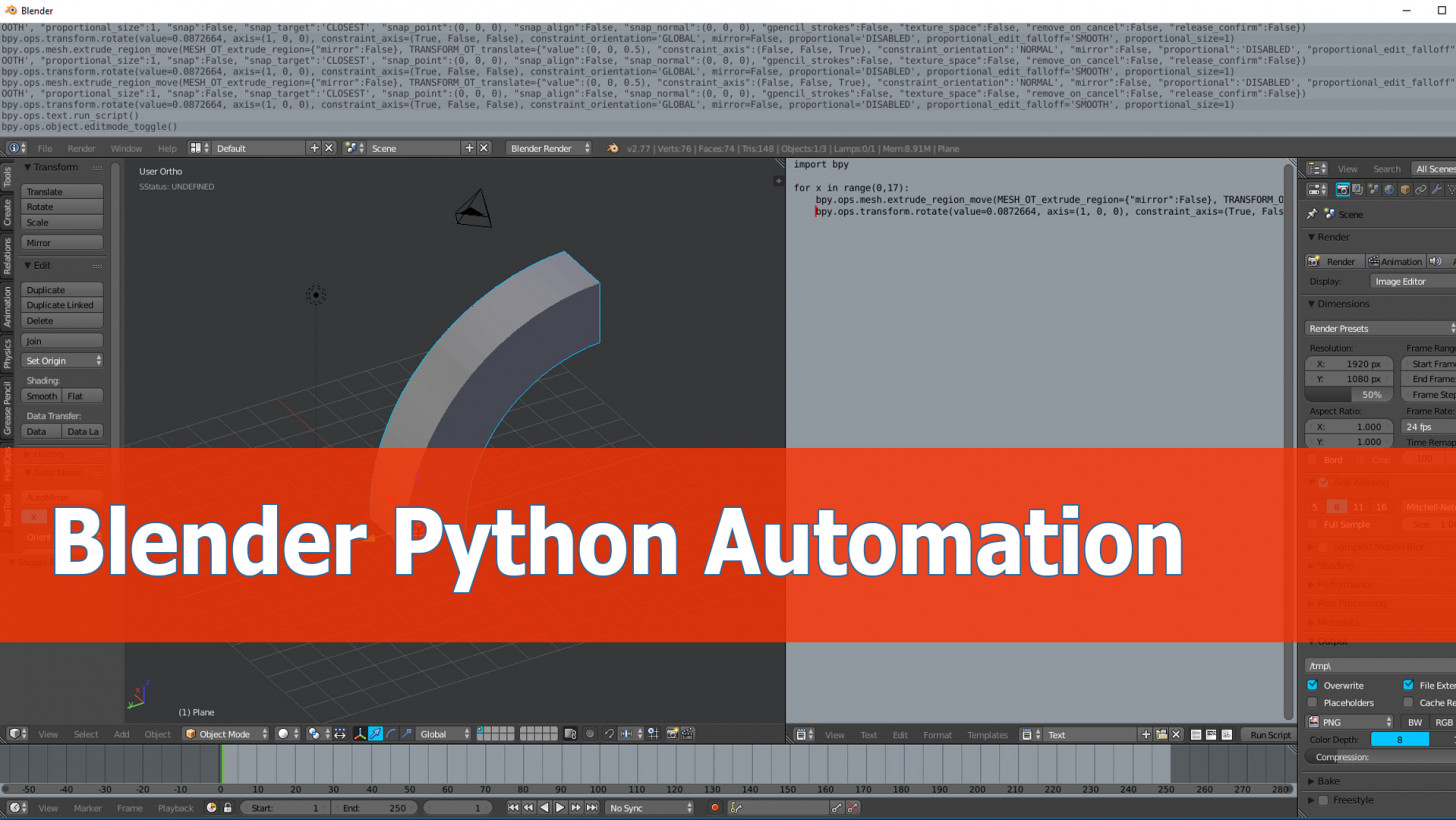Select the translate manipulator arrow icon
The height and width of the screenshot is (820, 1456).
375,734
